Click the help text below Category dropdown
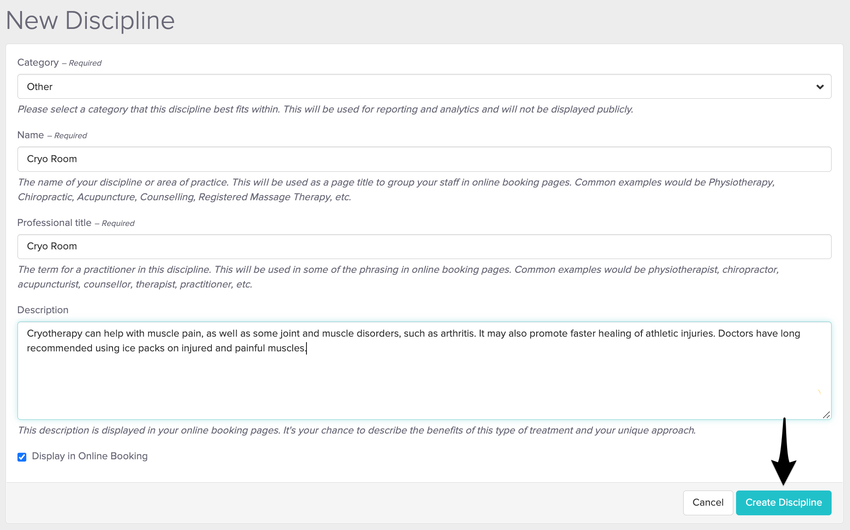This screenshot has width=850, height=530. 325,109
